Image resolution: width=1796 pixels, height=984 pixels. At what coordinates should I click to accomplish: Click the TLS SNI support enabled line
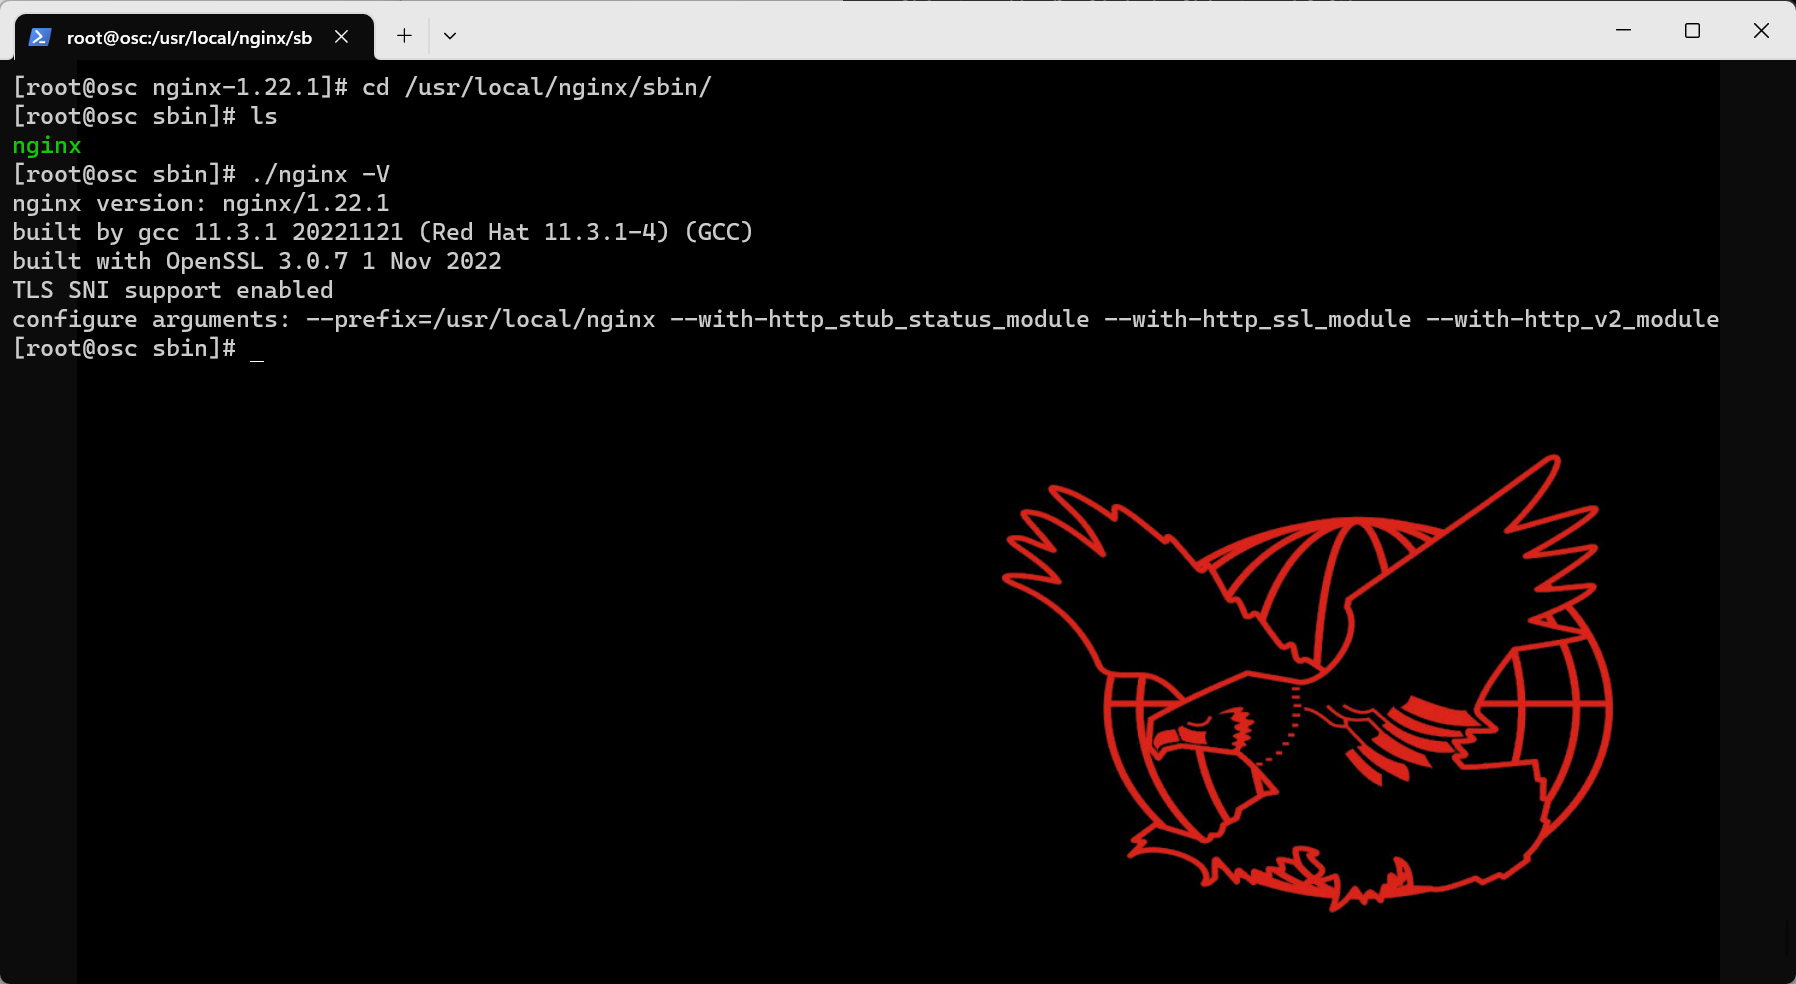tap(173, 290)
